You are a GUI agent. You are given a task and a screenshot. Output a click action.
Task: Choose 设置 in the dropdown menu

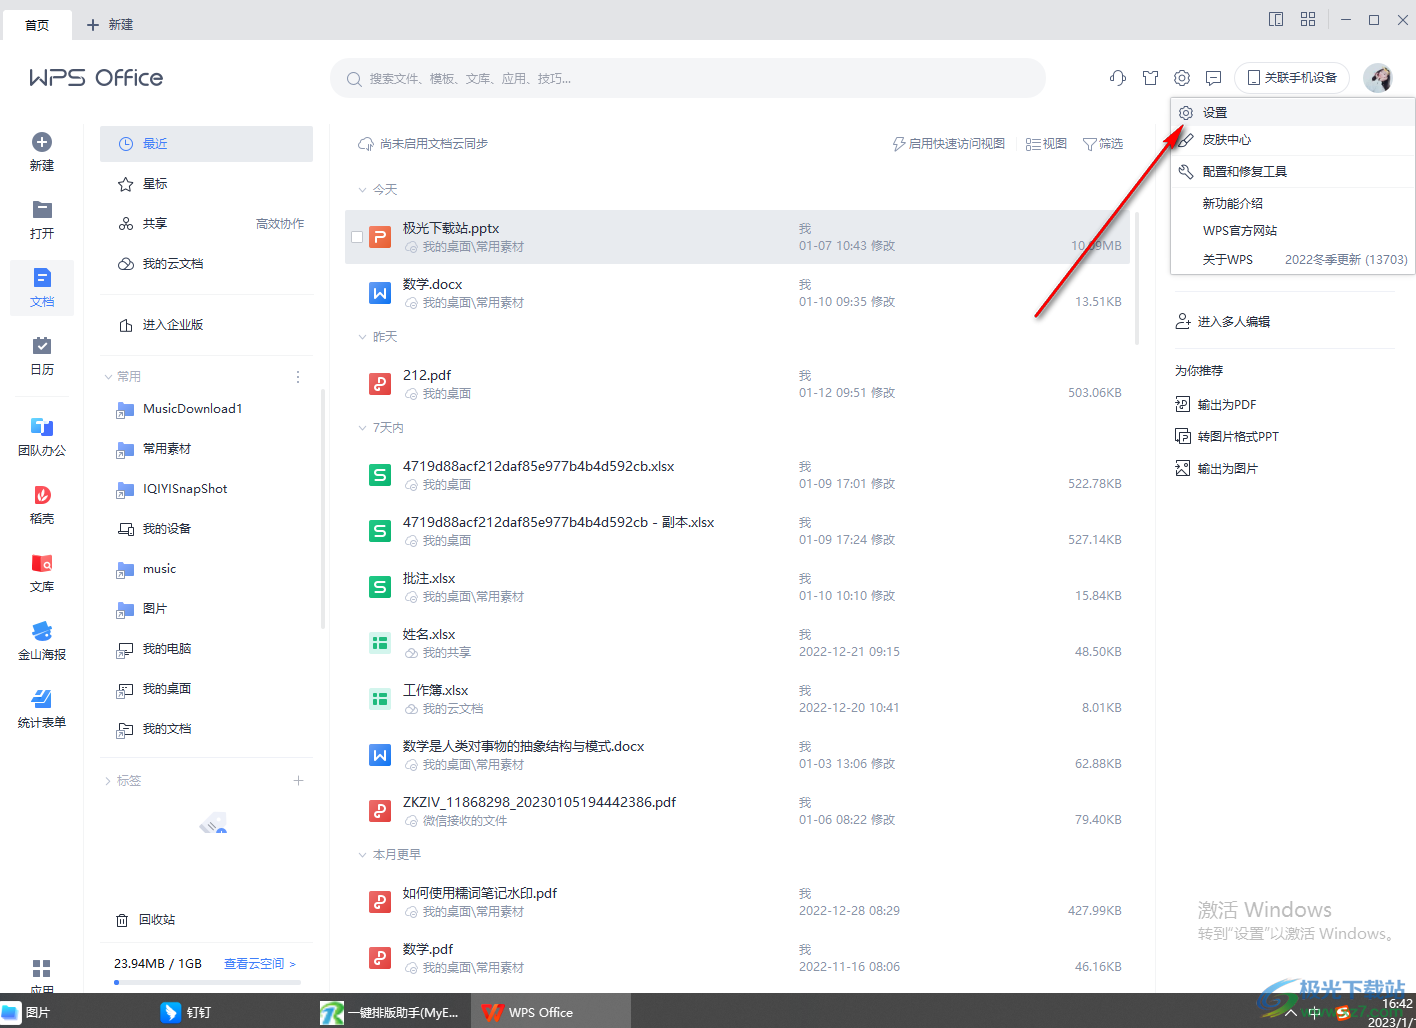click(x=1293, y=113)
